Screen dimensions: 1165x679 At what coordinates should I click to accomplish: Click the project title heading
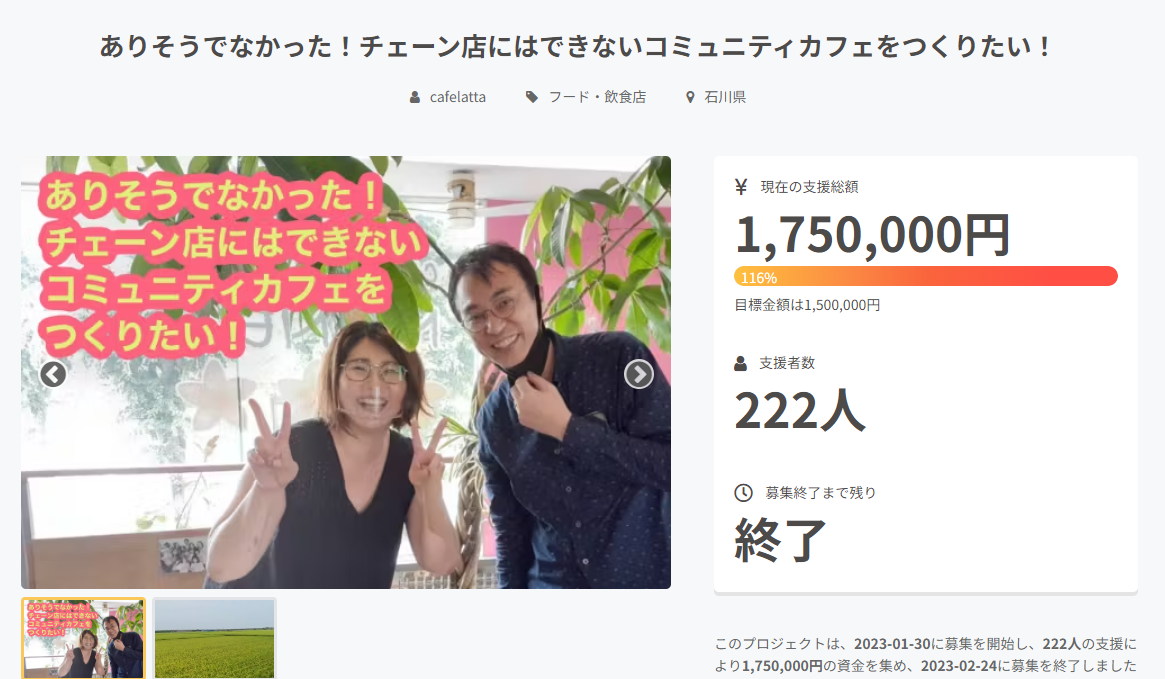[576, 47]
